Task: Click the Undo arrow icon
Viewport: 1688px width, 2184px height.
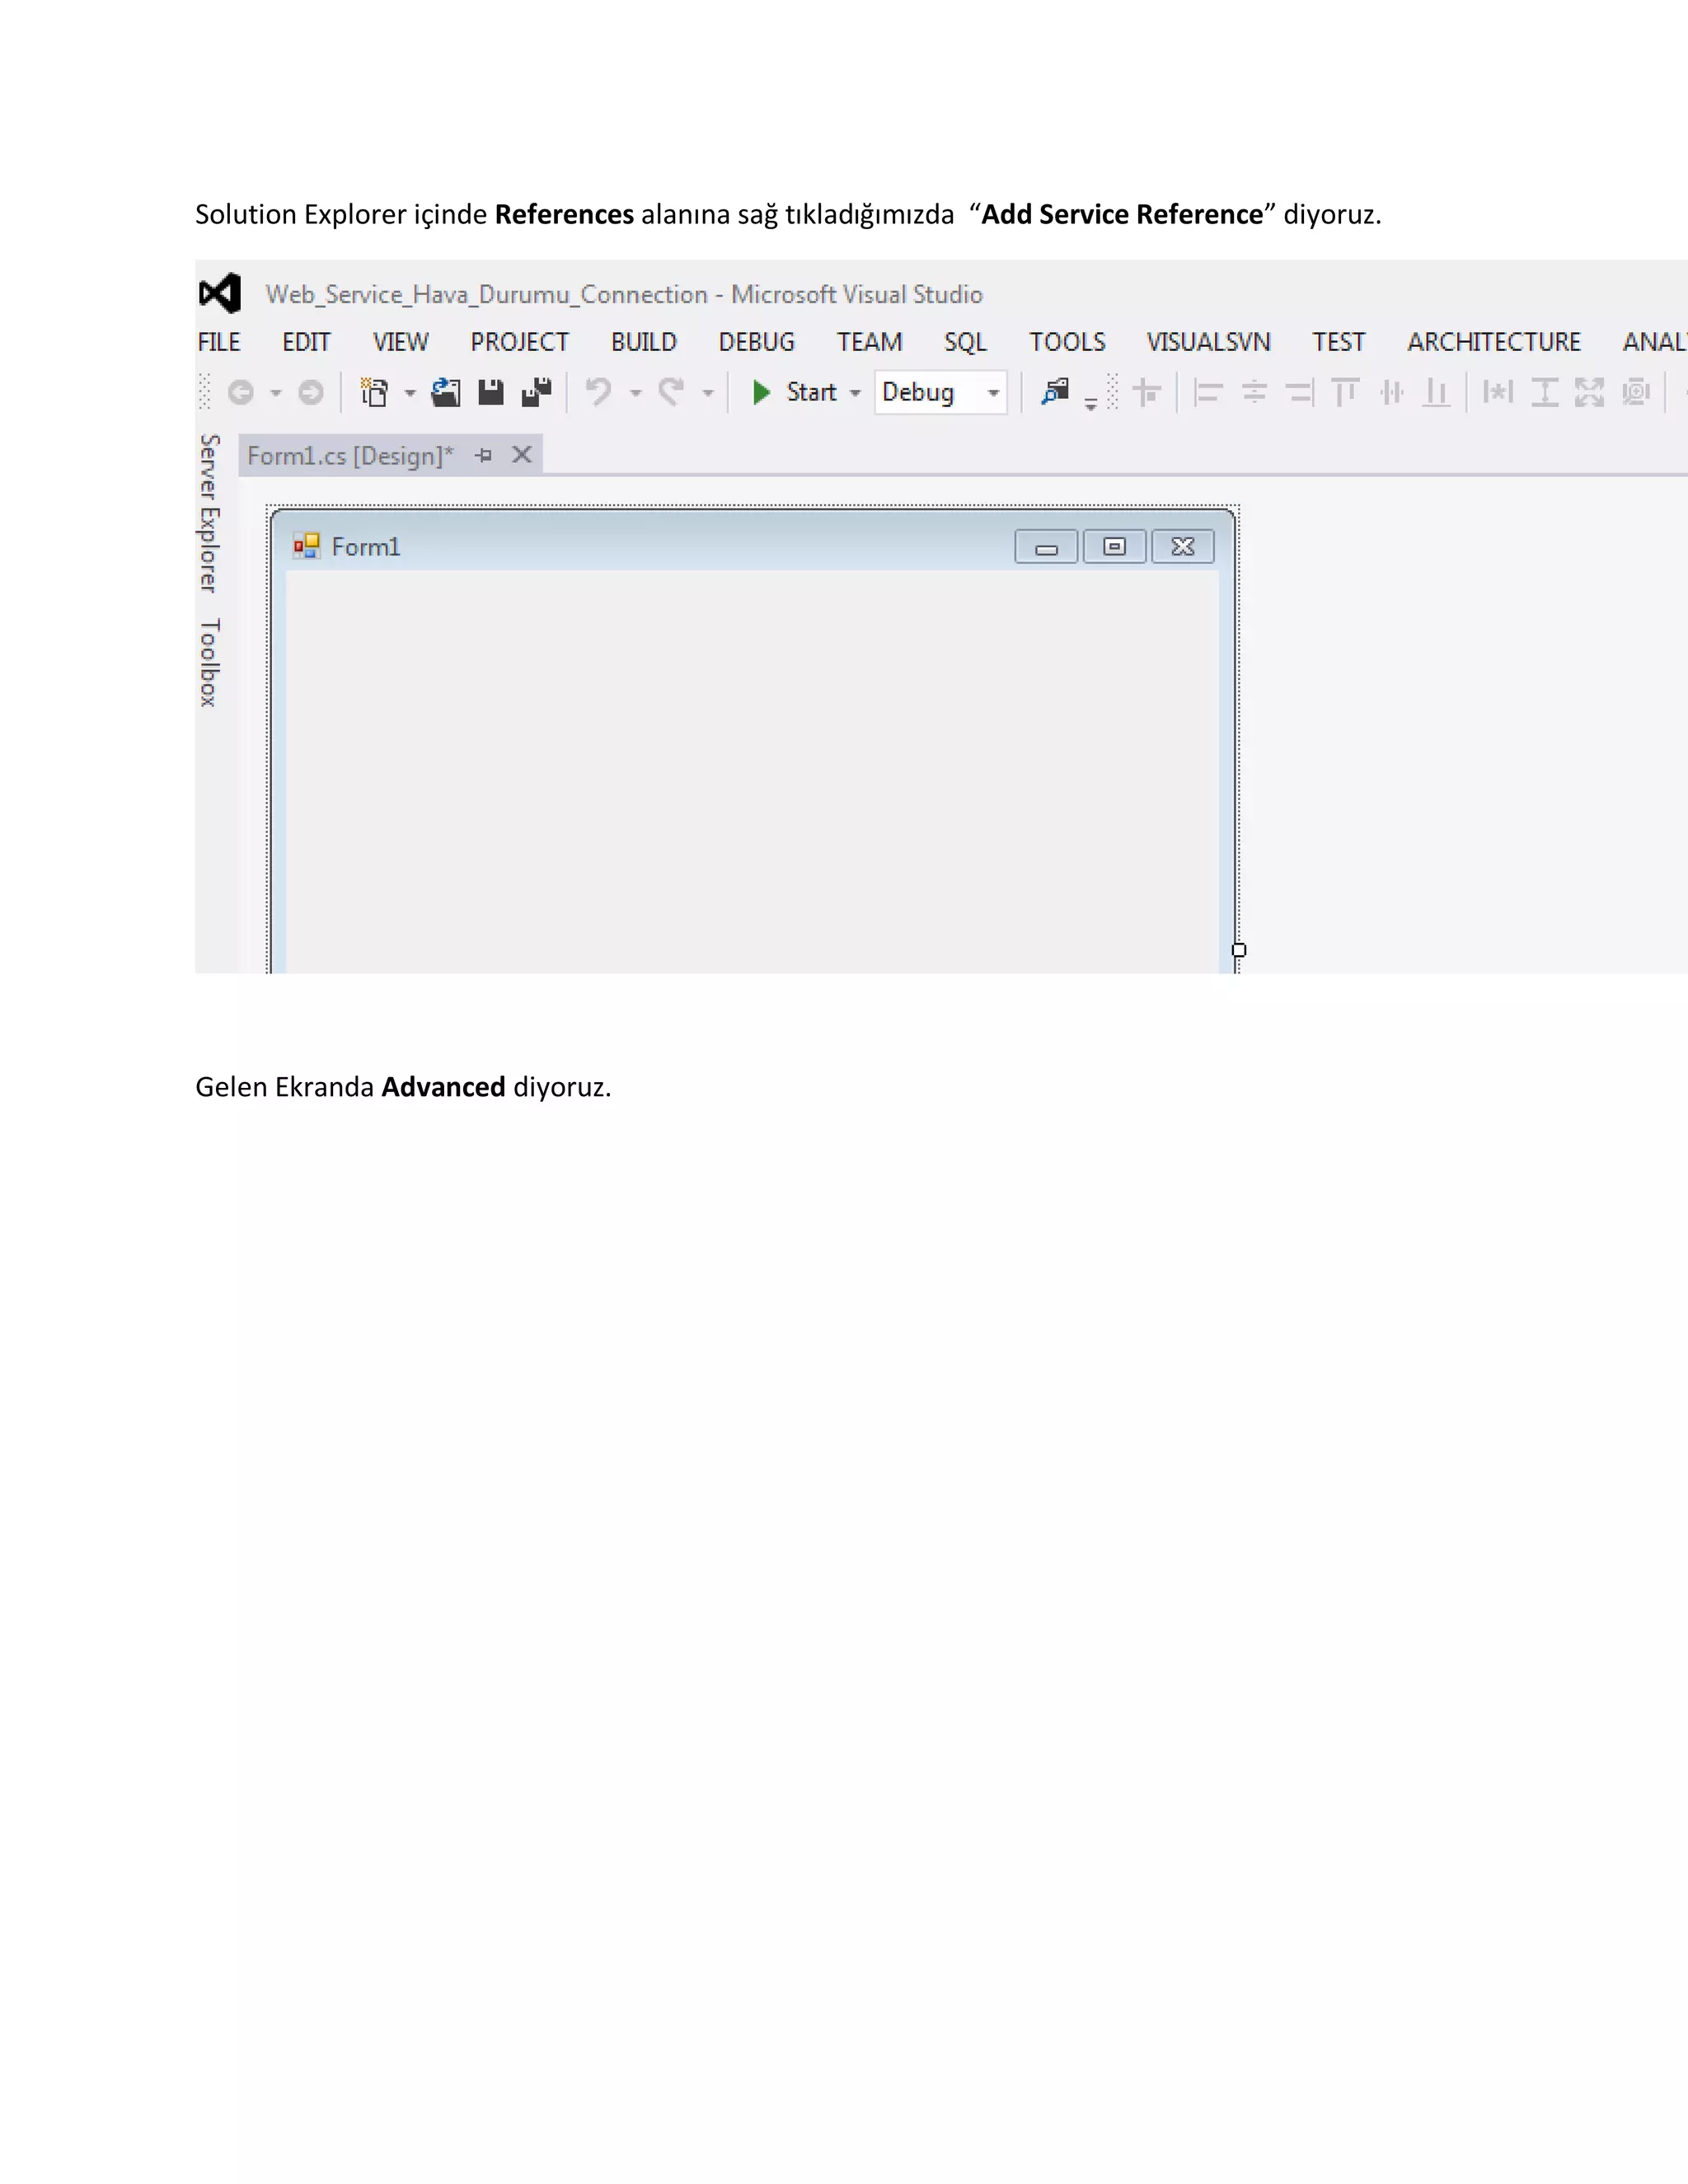Action: pyautogui.click(x=598, y=392)
